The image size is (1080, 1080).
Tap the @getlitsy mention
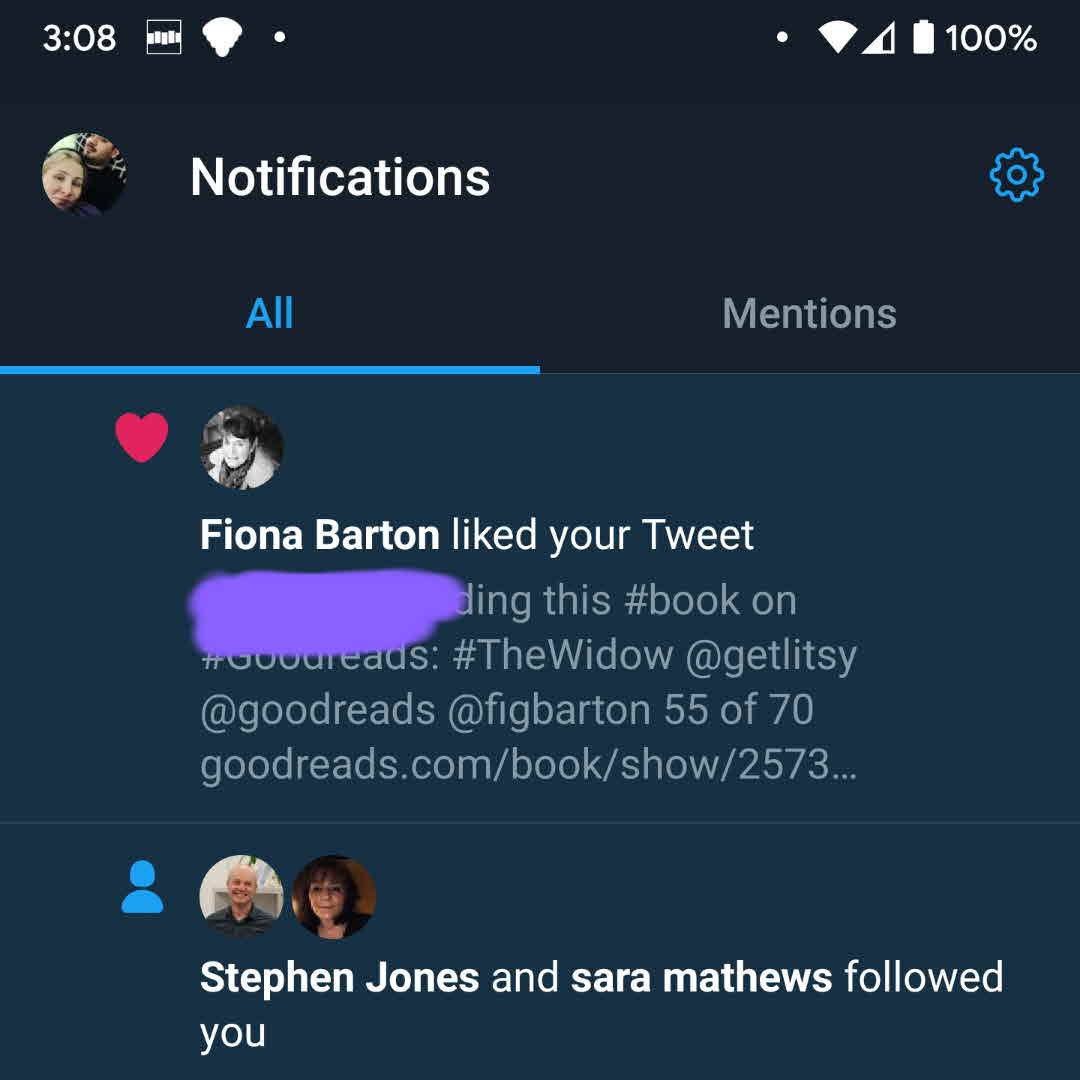tap(771, 655)
